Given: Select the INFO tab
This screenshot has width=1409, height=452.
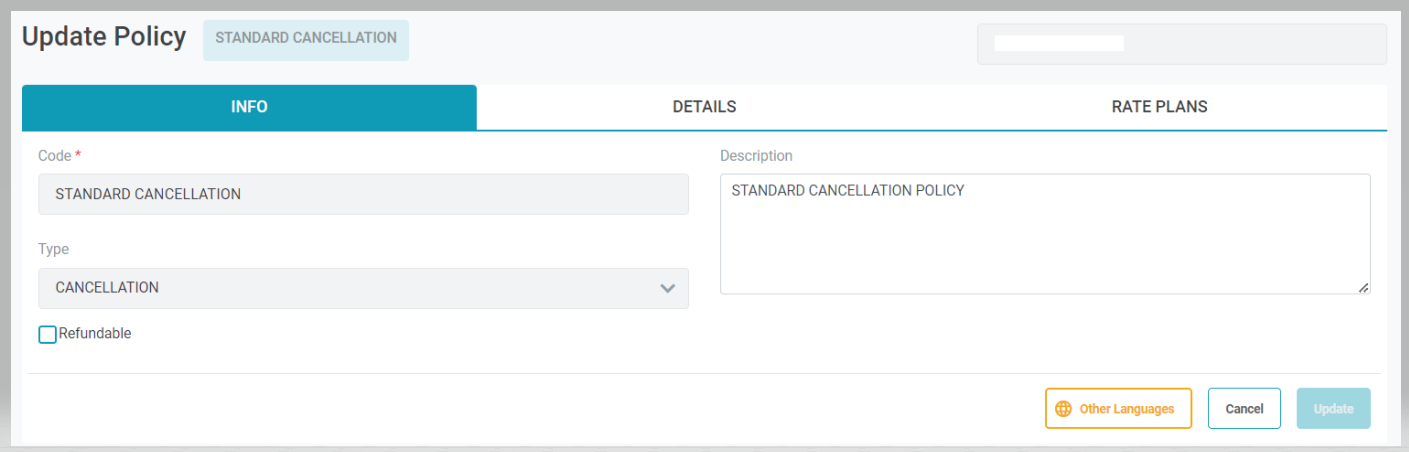Looking at the screenshot, I should (x=249, y=107).
